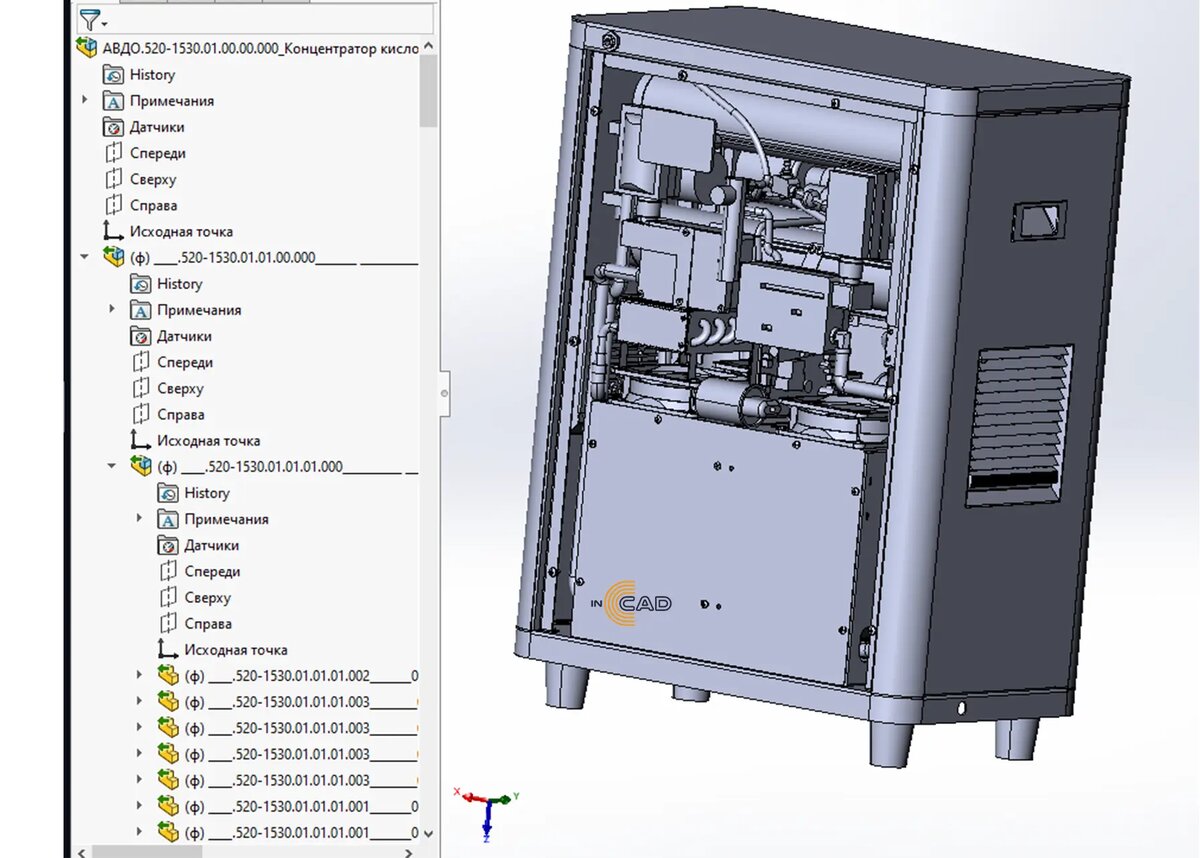Viewport: 1200px width, 858px height.
Task: Select nested subassembly 520-1530.01.01.01.000 icon
Action: coord(141,466)
